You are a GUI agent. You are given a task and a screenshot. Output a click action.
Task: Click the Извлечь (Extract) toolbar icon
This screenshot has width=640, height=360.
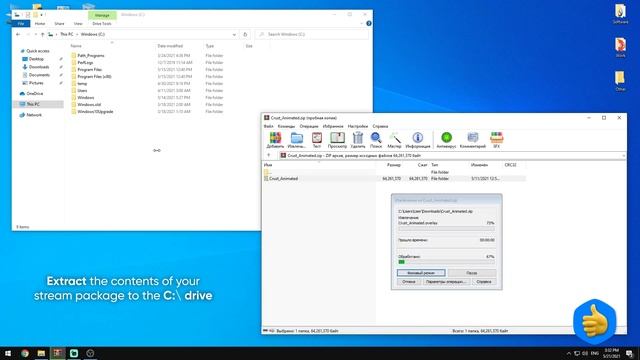pos(297,140)
